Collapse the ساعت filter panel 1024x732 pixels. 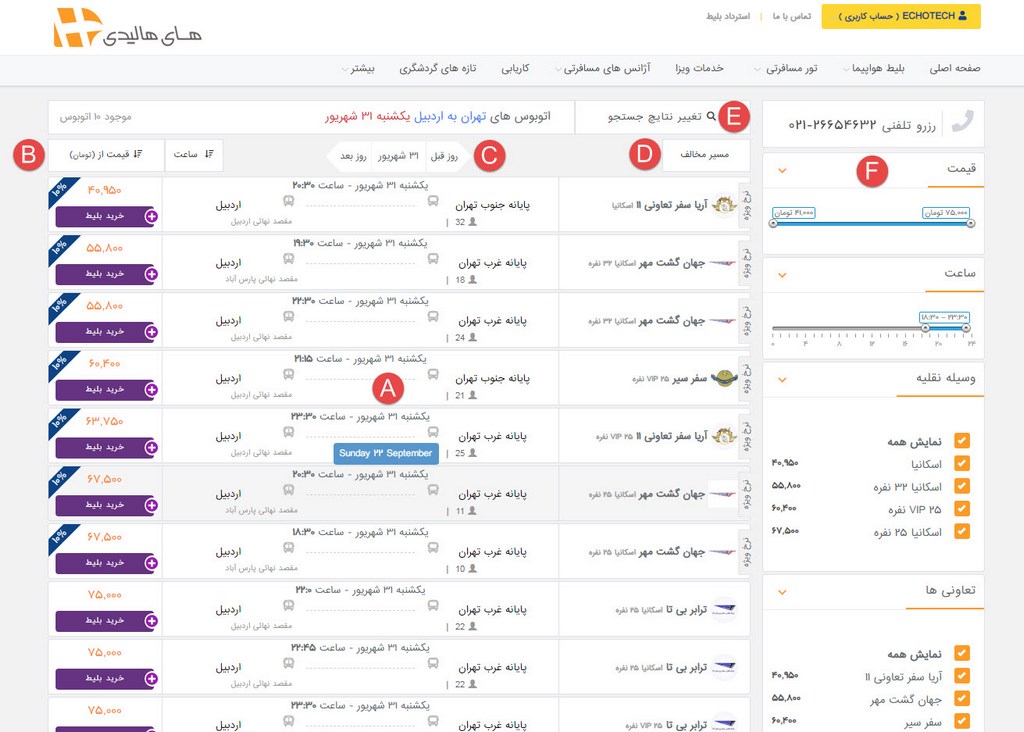coord(782,273)
